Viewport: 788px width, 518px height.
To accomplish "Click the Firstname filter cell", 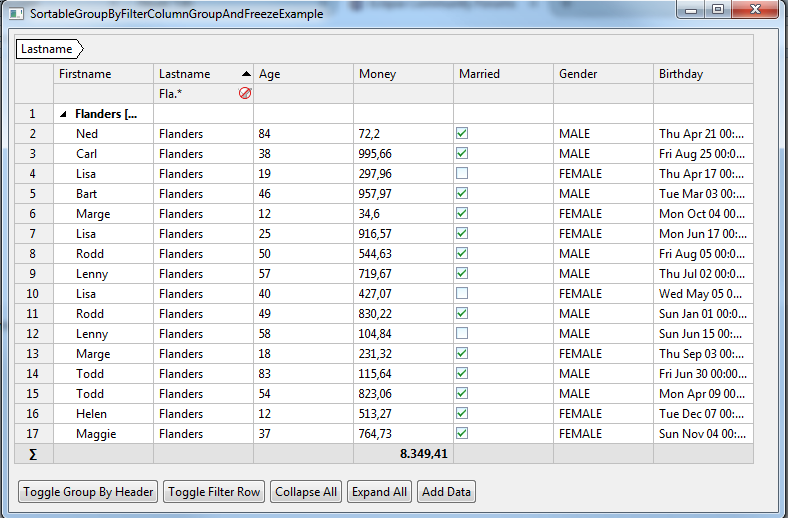I will (104, 93).
